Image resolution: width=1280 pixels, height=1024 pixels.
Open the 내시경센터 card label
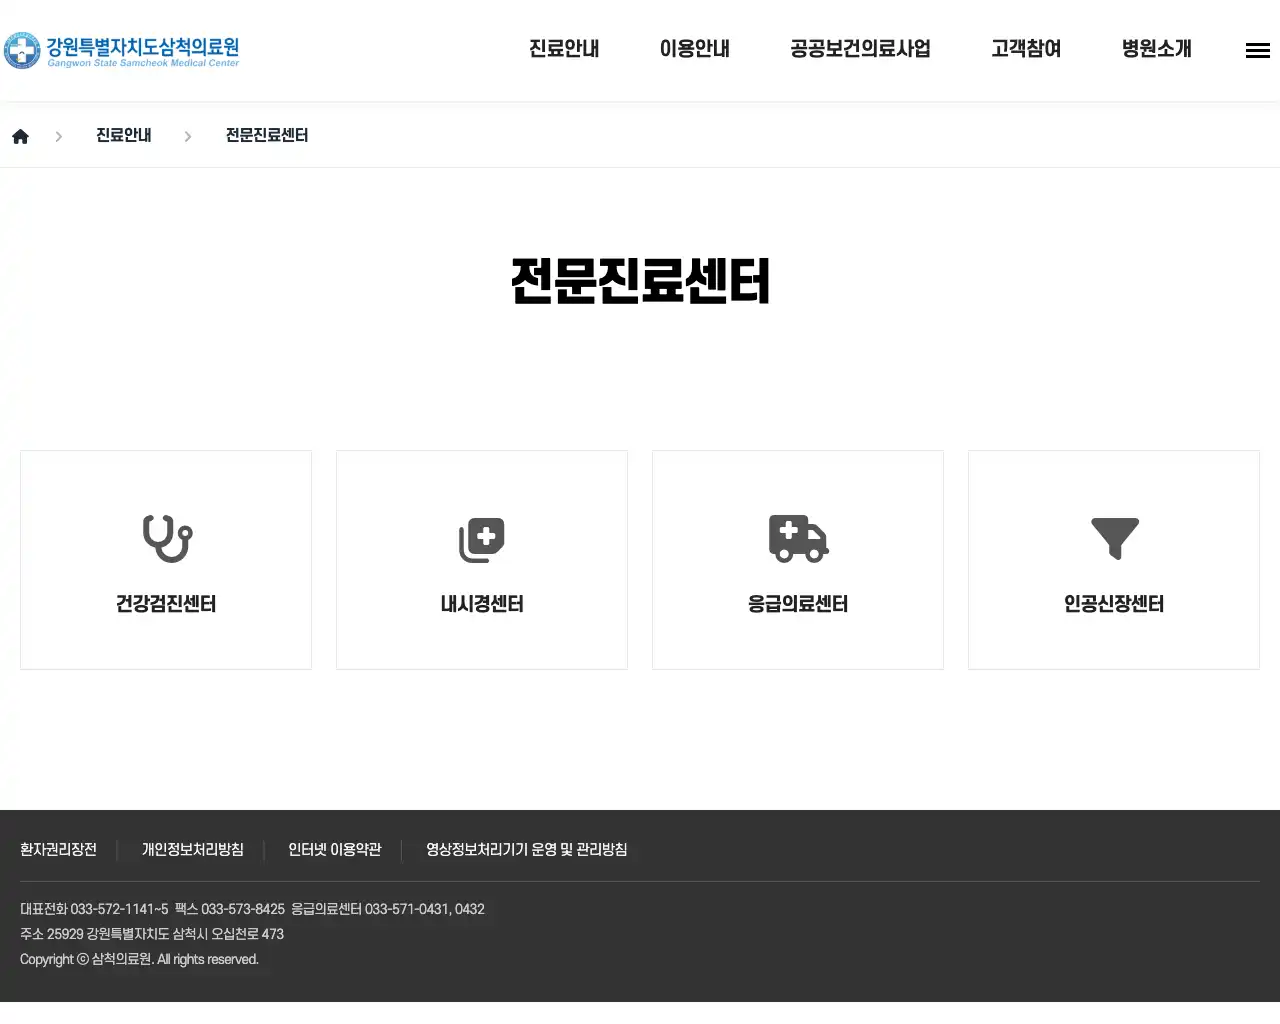click(482, 604)
